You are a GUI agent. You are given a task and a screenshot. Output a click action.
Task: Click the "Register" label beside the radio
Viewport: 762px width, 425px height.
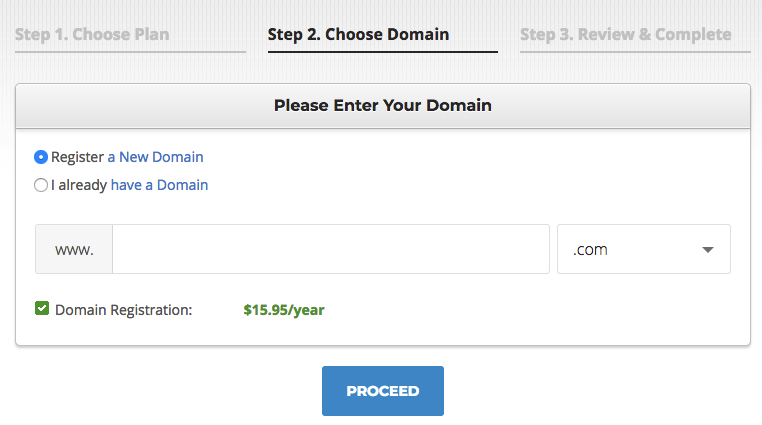[x=77, y=157]
